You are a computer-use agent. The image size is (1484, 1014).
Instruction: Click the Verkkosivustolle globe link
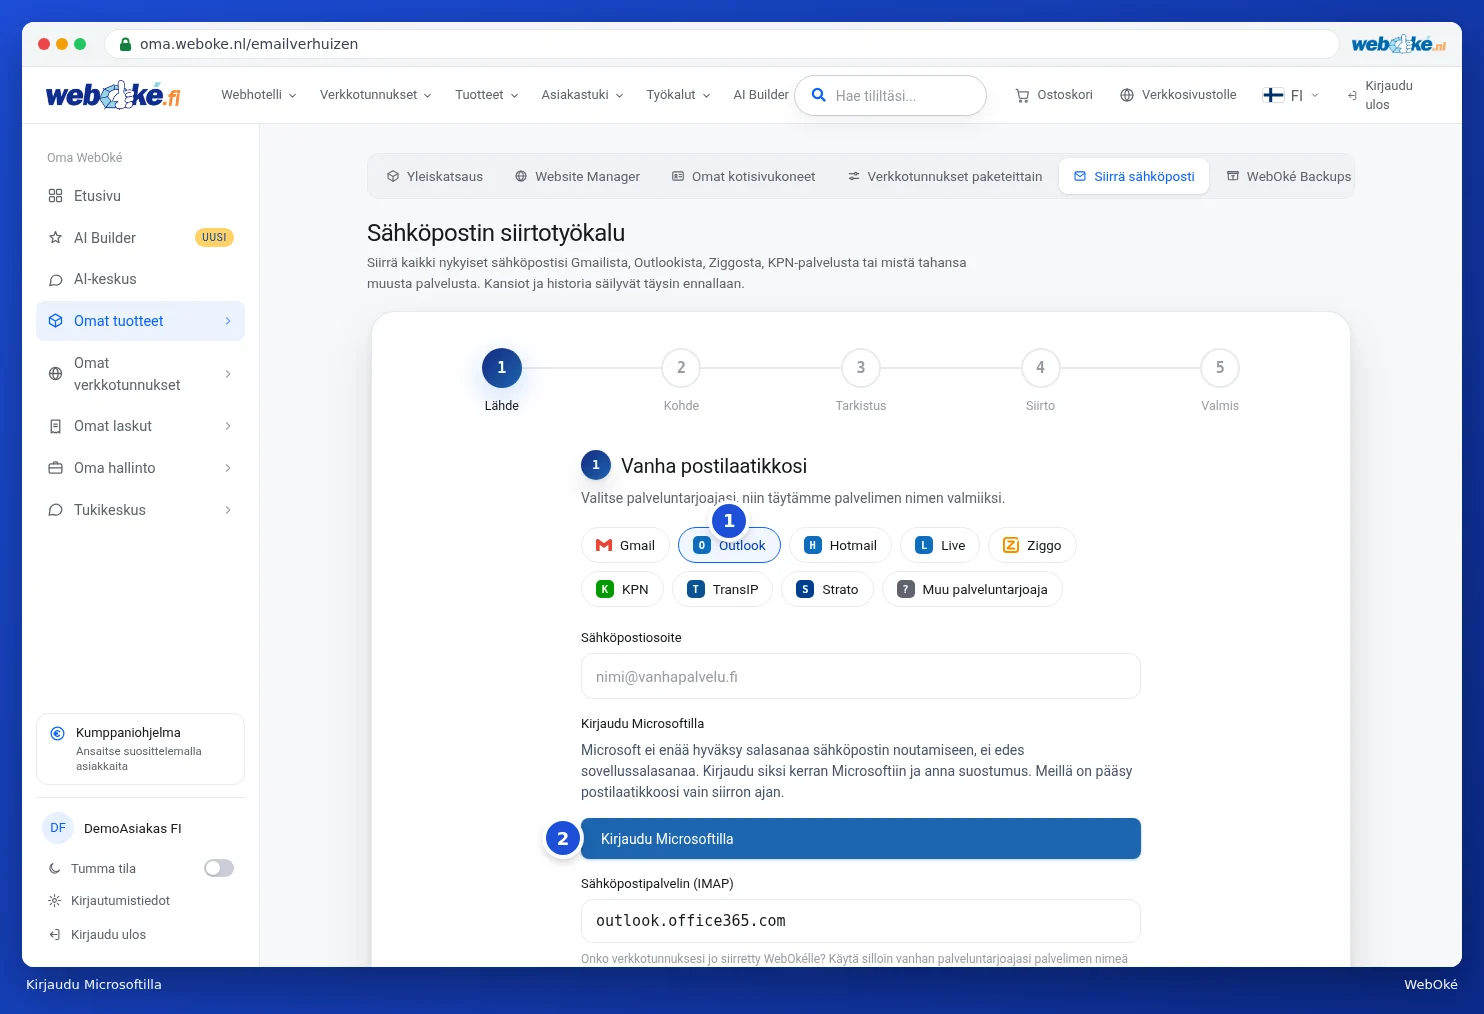pos(1178,95)
